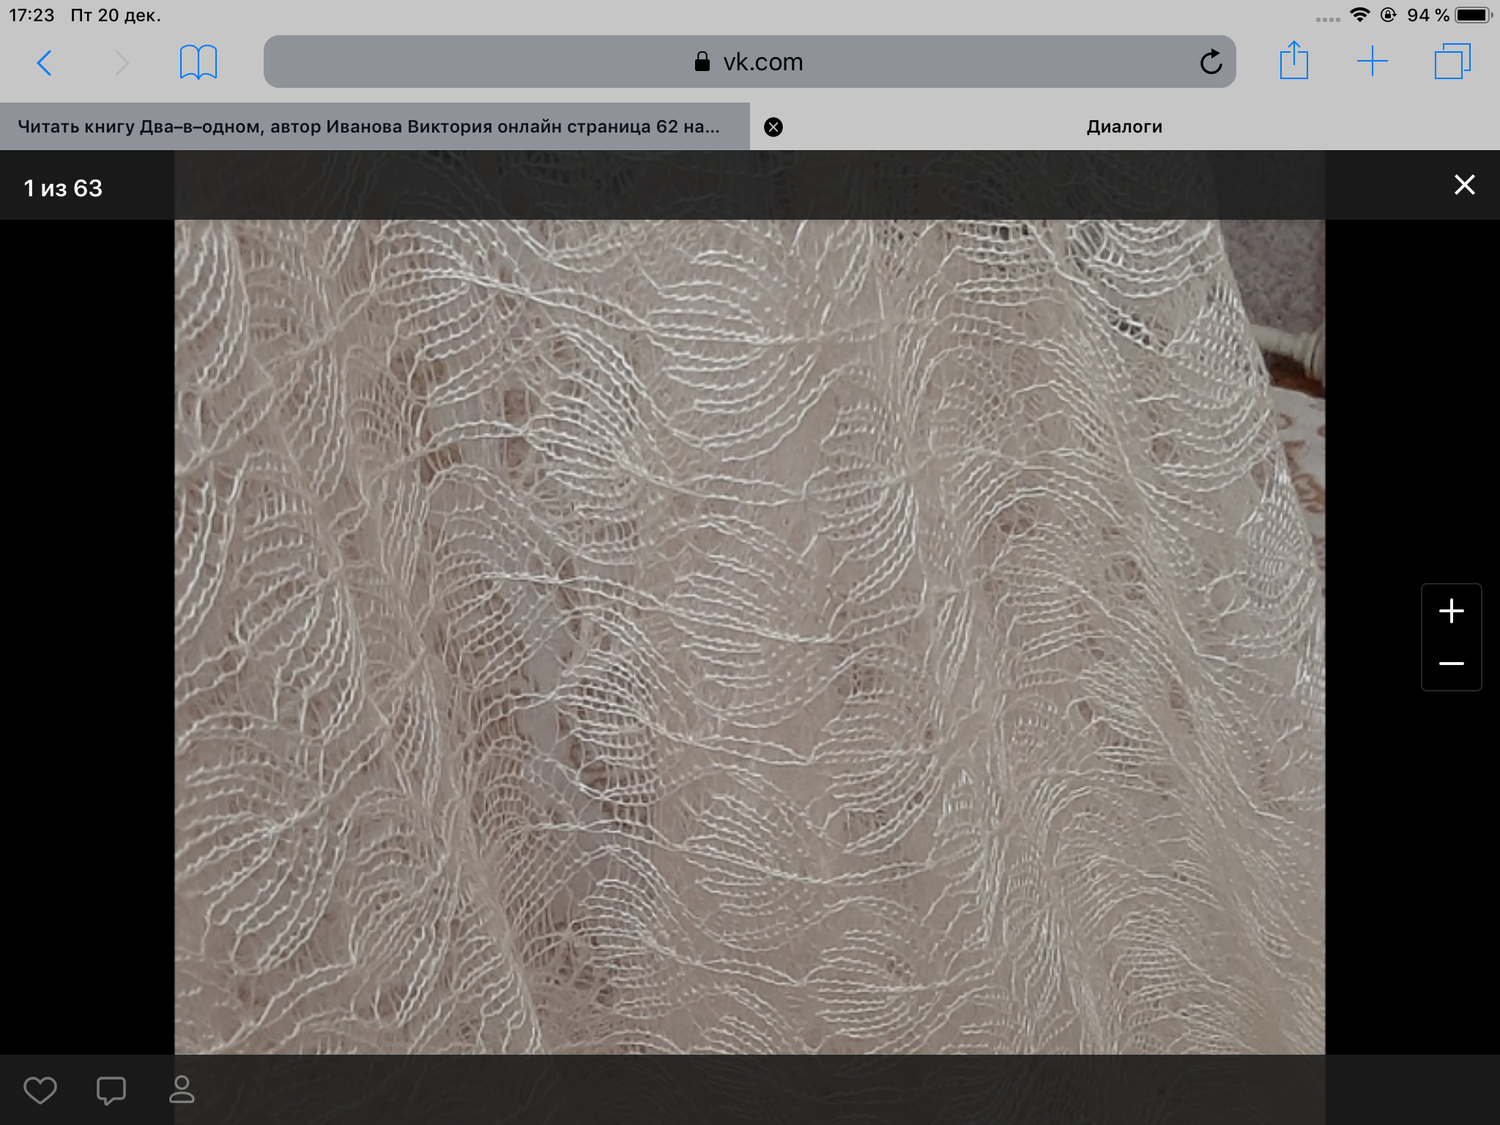Tap the tag person icon

[181, 1089]
